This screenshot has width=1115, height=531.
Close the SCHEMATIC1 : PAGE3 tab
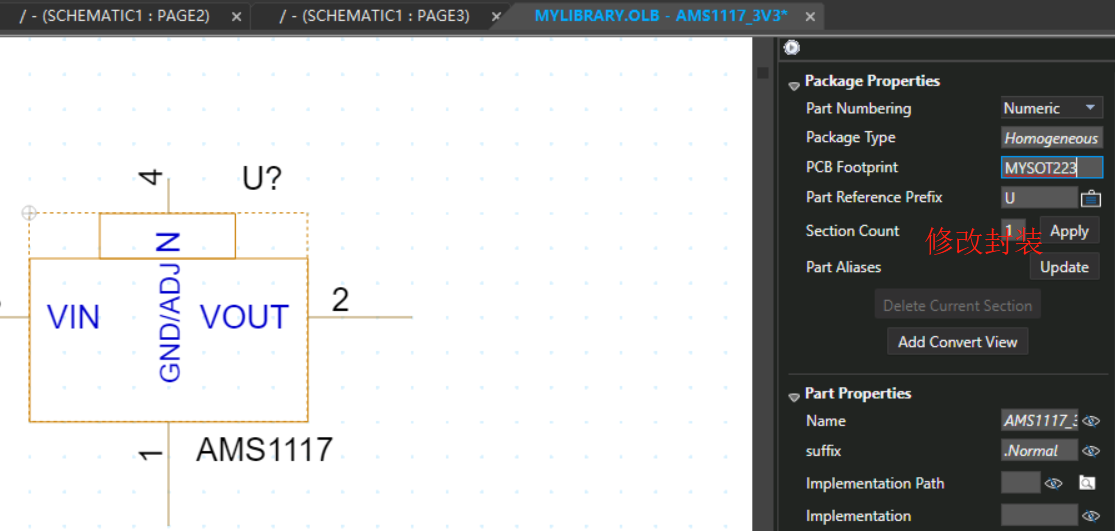coord(496,16)
